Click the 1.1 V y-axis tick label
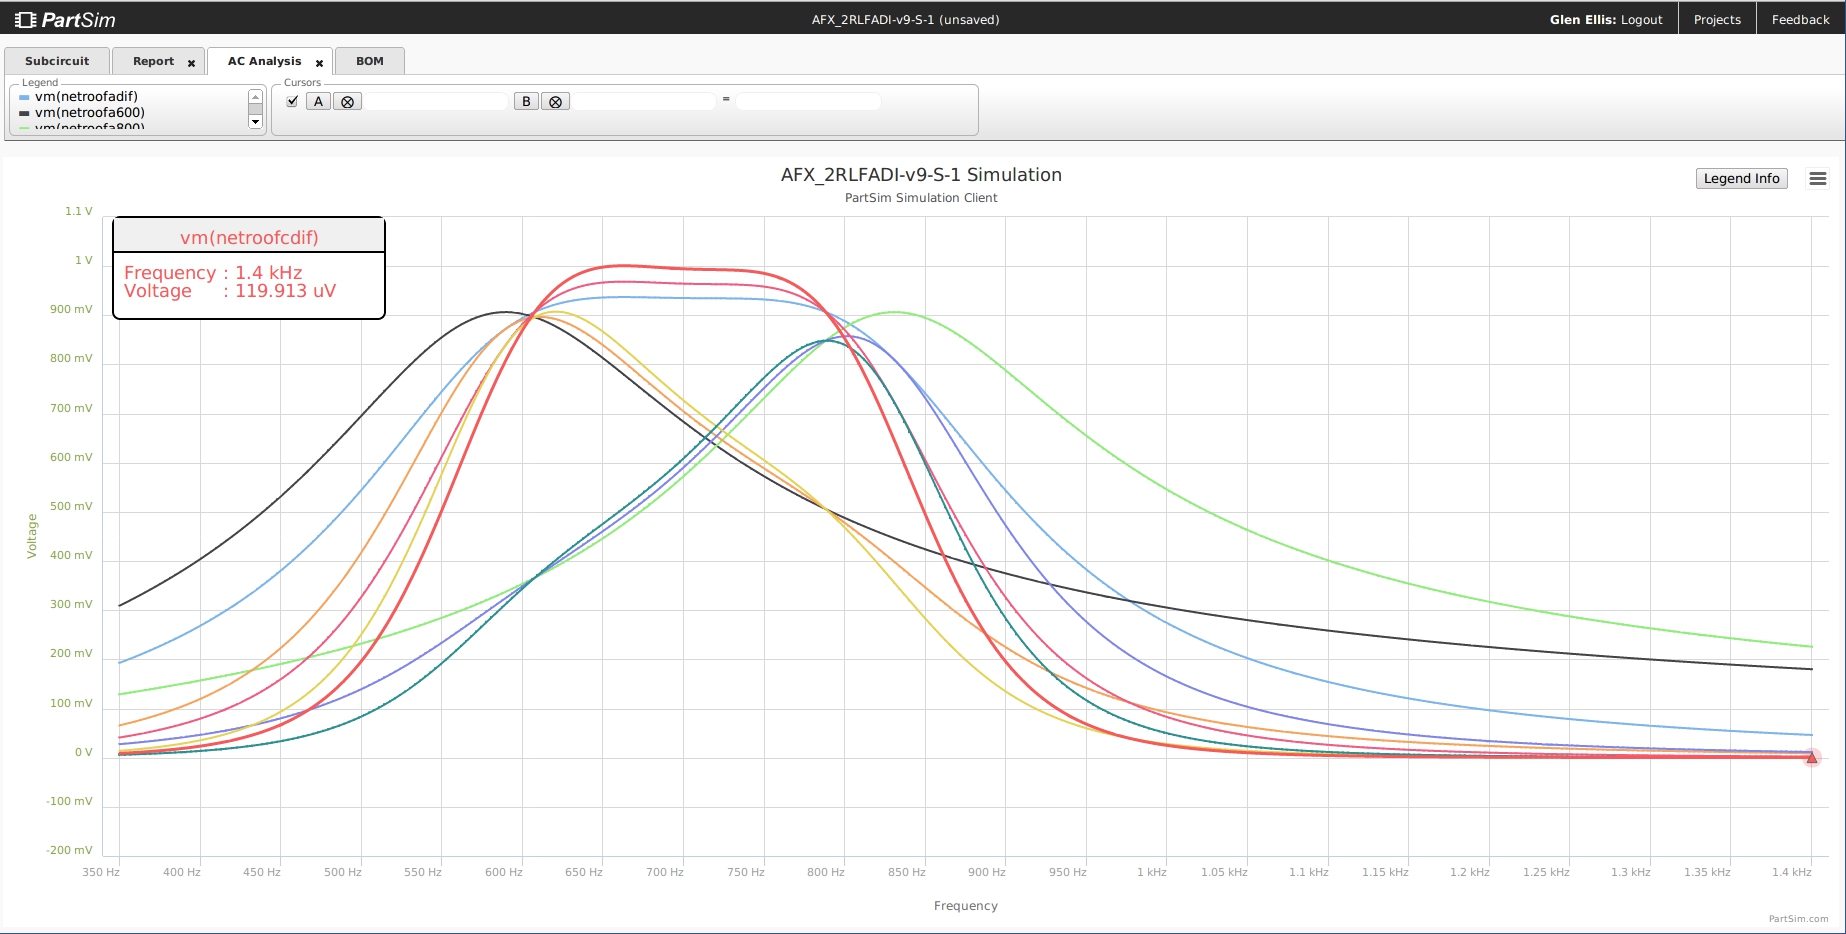Viewport: 1846px width, 934px height. 78,211
